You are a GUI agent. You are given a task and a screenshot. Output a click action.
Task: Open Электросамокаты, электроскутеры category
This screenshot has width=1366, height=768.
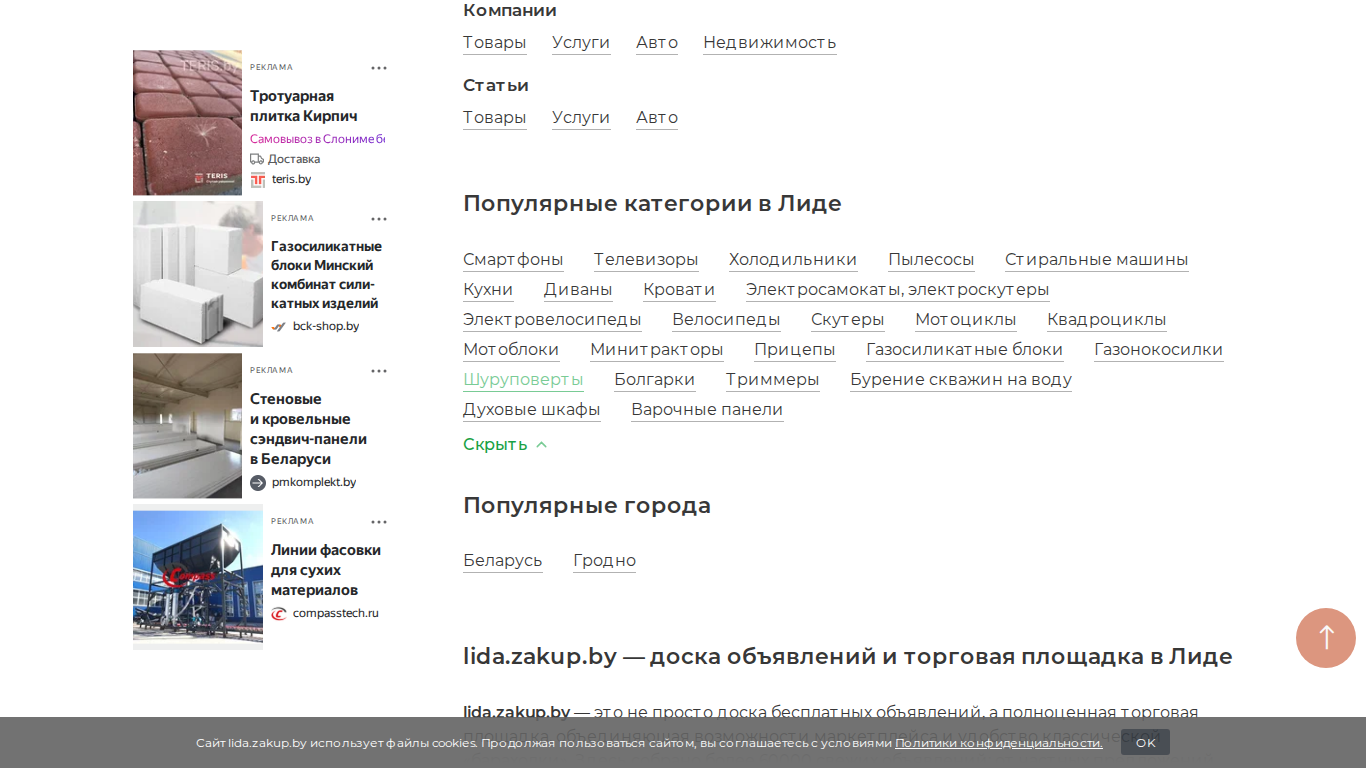pyautogui.click(x=898, y=290)
